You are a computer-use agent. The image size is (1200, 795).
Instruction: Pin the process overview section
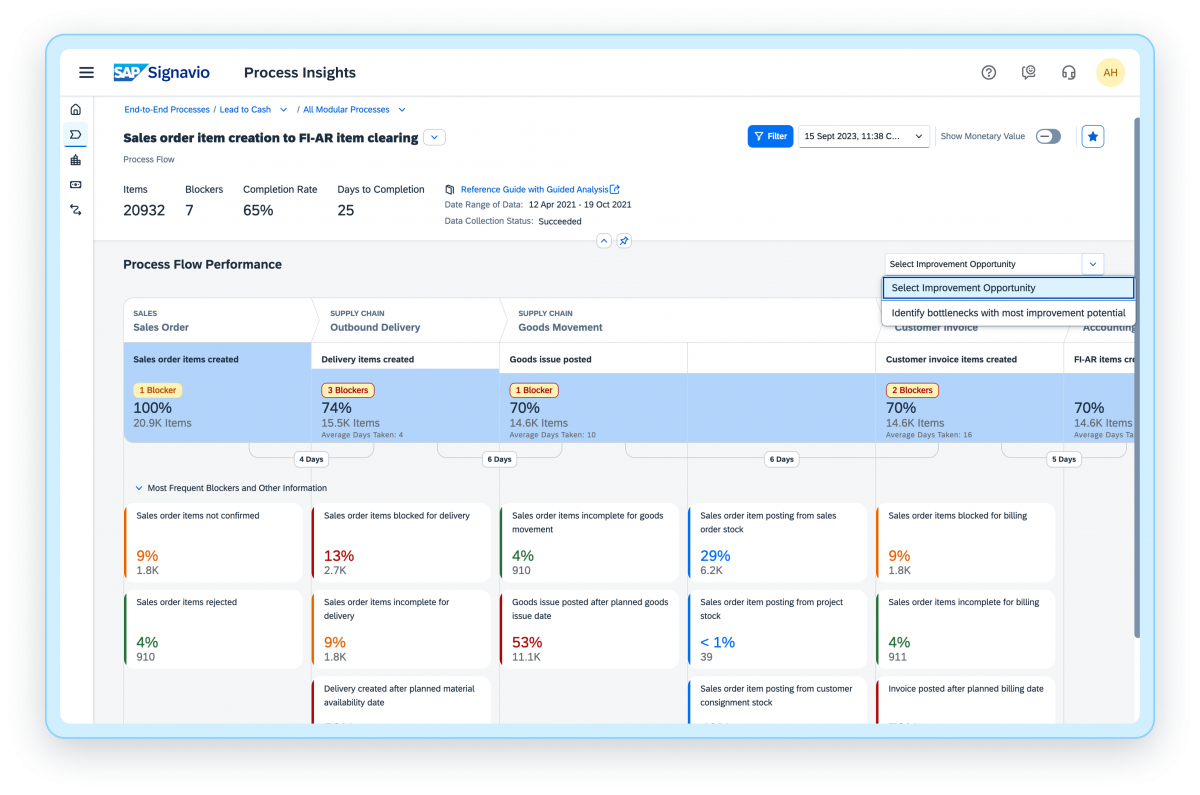click(624, 241)
